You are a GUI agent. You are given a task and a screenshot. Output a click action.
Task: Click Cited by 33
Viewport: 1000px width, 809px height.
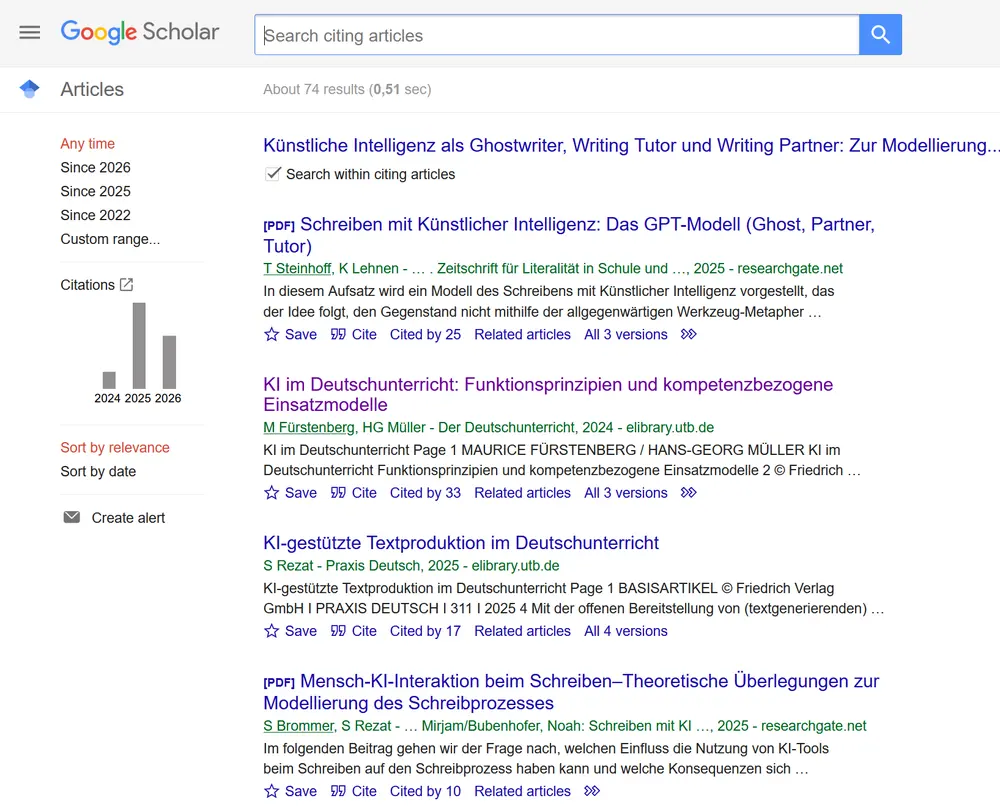[425, 493]
